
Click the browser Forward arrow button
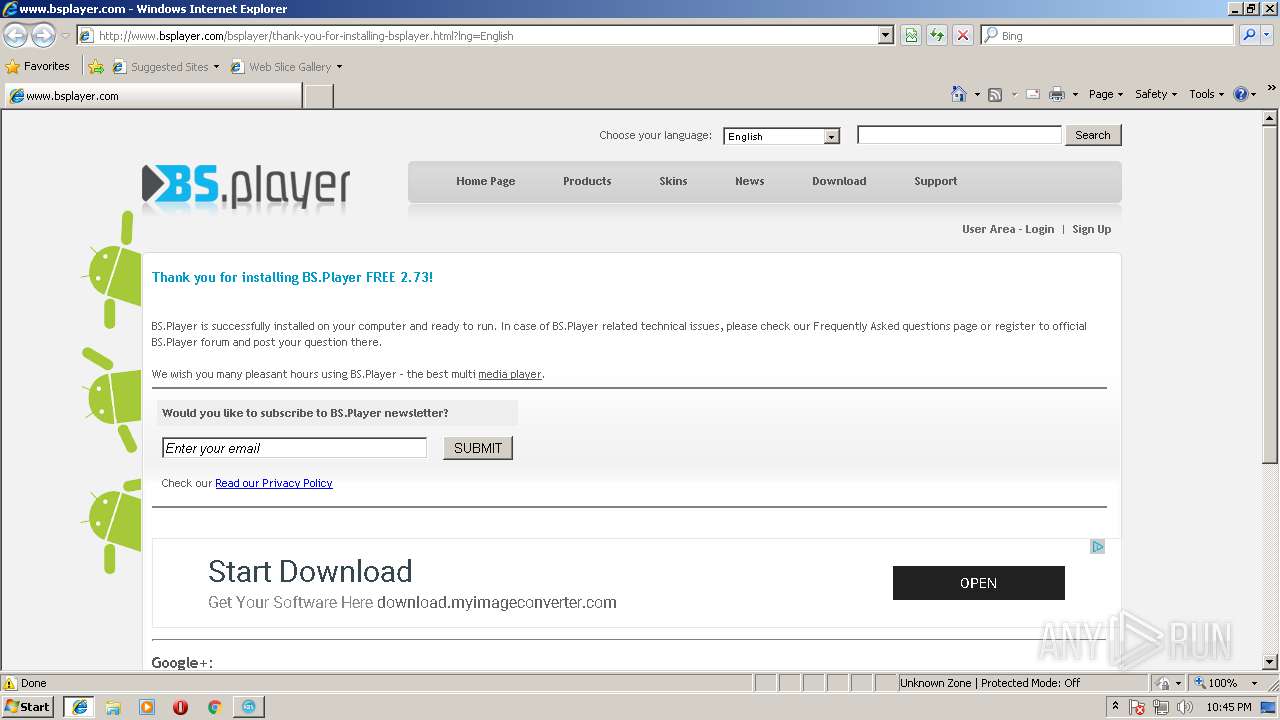coord(43,36)
